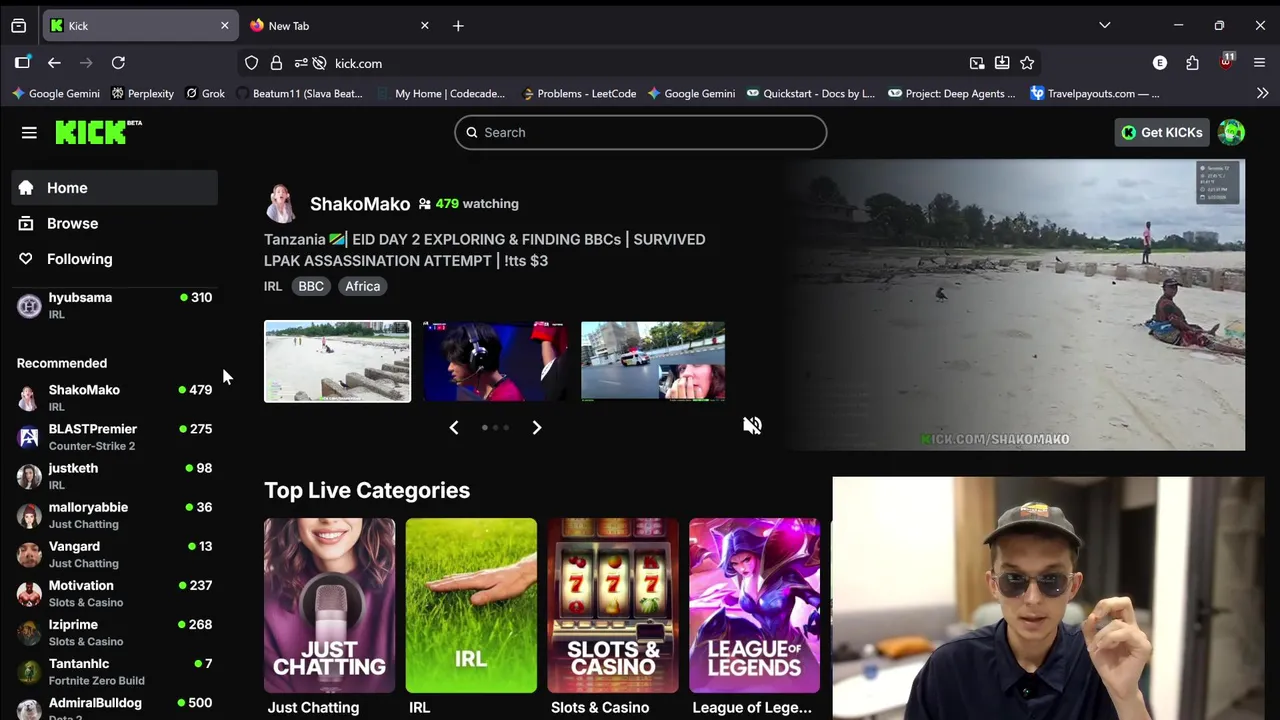This screenshot has height=720, width=1280.
Task: Open the browser application menu
Action: click(1259, 63)
